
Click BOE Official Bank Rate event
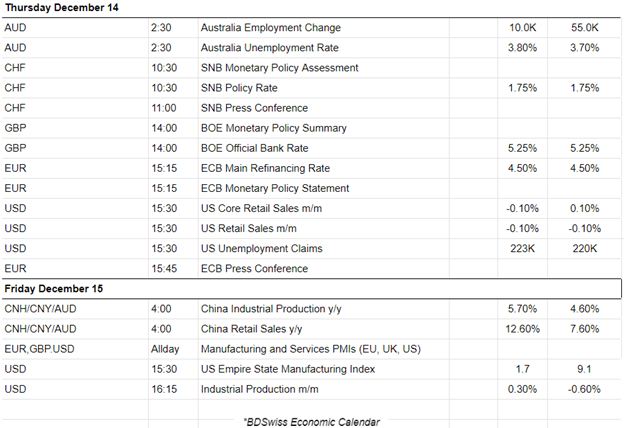point(256,148)
